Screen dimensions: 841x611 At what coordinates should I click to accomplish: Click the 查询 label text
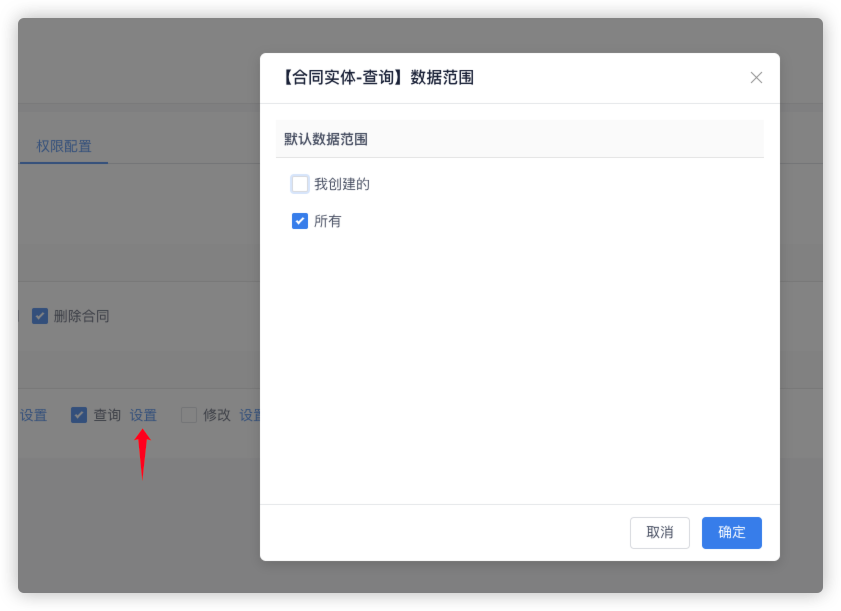(x=107, y=415)
